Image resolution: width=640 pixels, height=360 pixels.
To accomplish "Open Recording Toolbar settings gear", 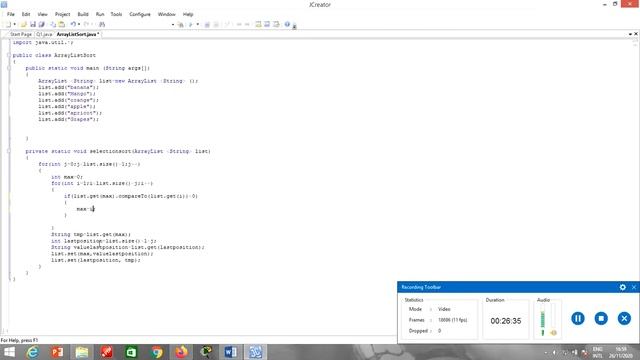I will tap(622, 287).
